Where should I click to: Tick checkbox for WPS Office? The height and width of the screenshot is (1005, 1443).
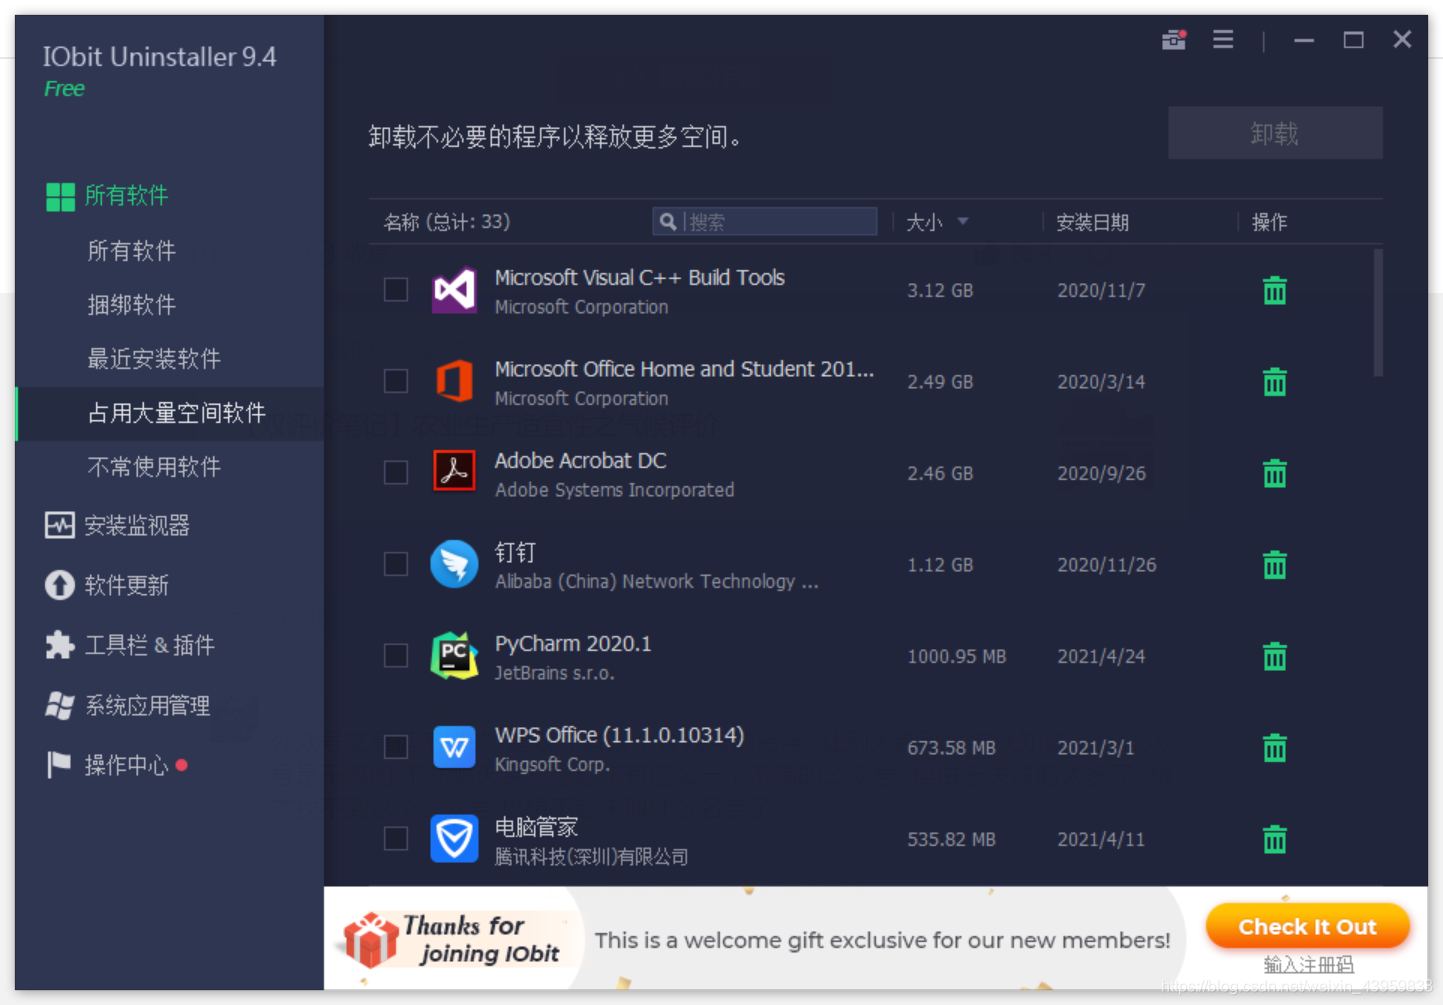396,748
